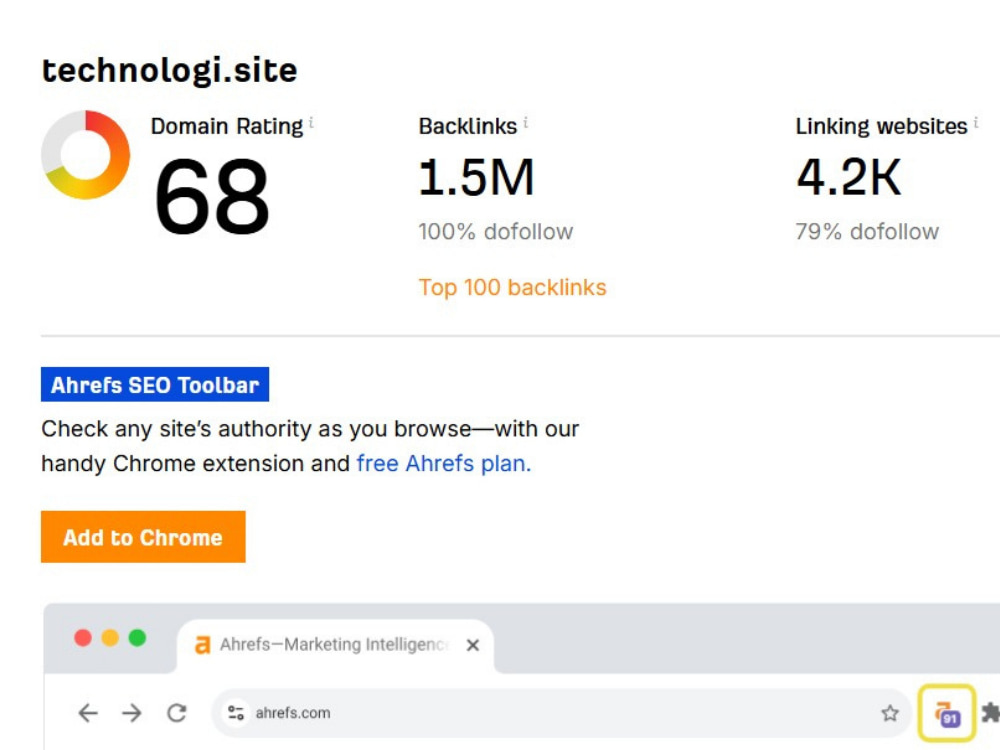Click the browser forward arrow
1000x750 pixels.
pos(132,712)
